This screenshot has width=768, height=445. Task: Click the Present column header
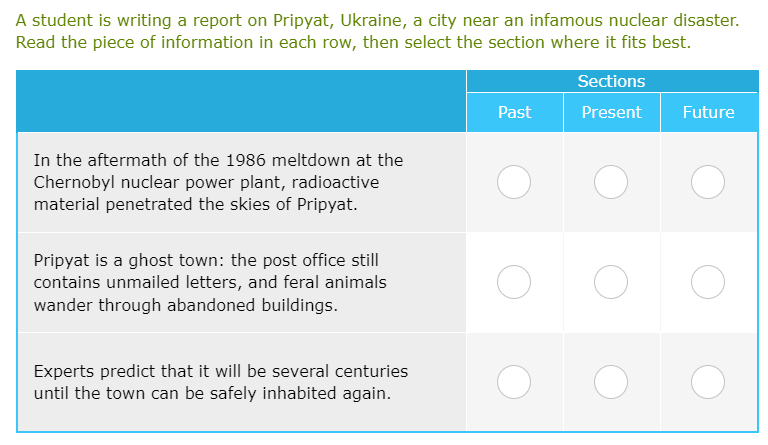click(x=611, y=112)
